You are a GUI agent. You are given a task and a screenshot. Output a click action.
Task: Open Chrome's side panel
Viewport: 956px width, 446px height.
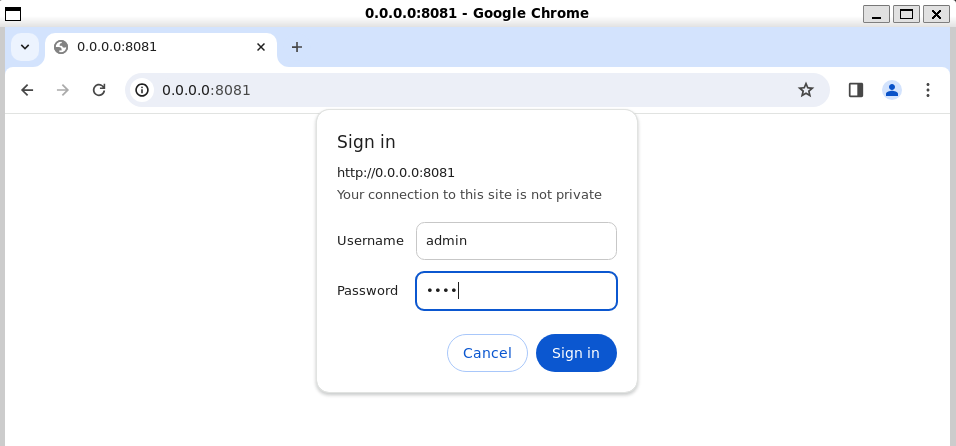[856, 90]
